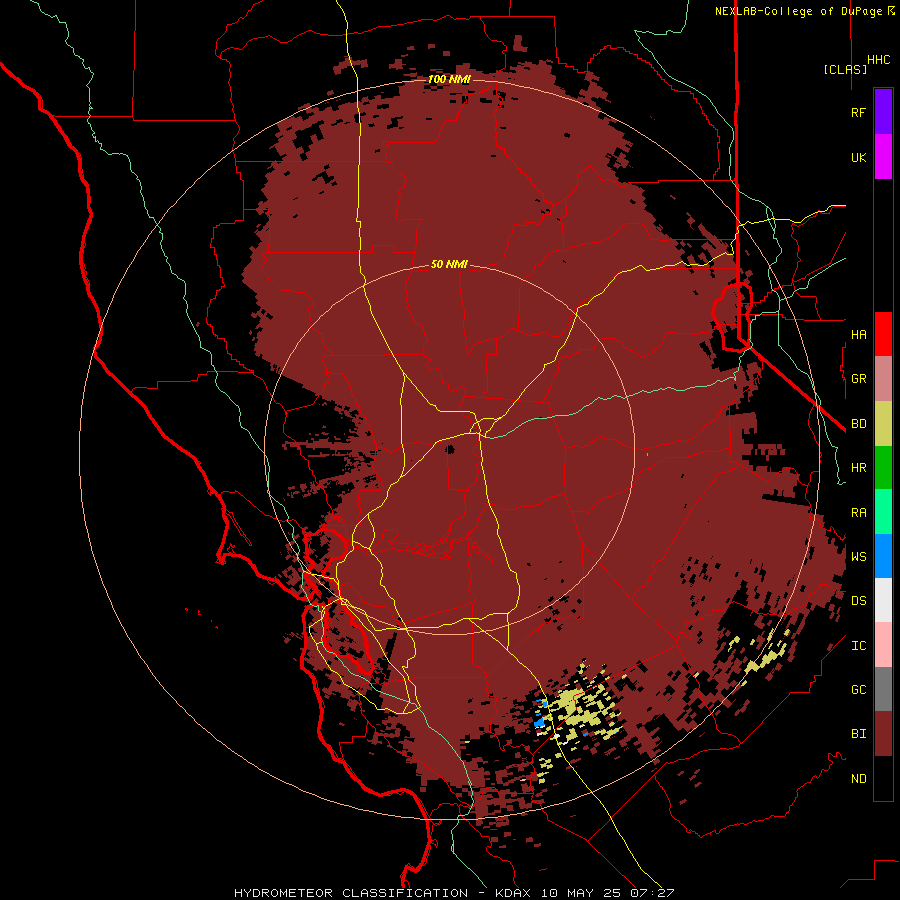Click the BD legend label
This screenshot has width=900, height=900.
click(858, 424)
